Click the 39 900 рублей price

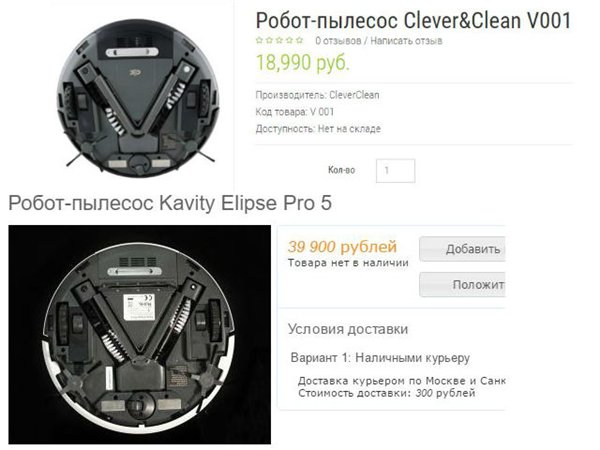click(342, 246)
